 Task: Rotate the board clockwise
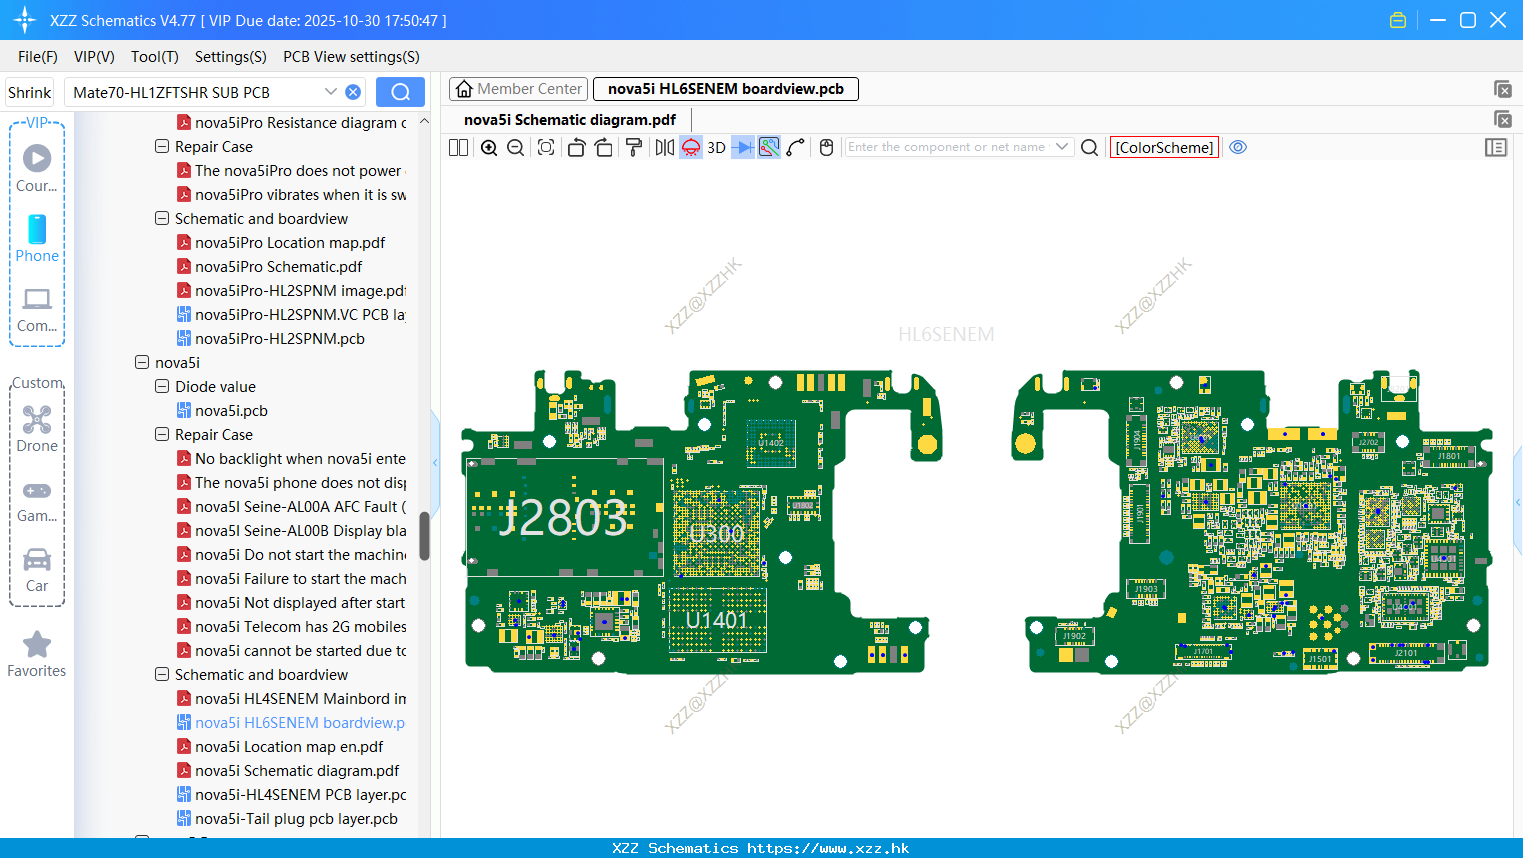(604, 147)
